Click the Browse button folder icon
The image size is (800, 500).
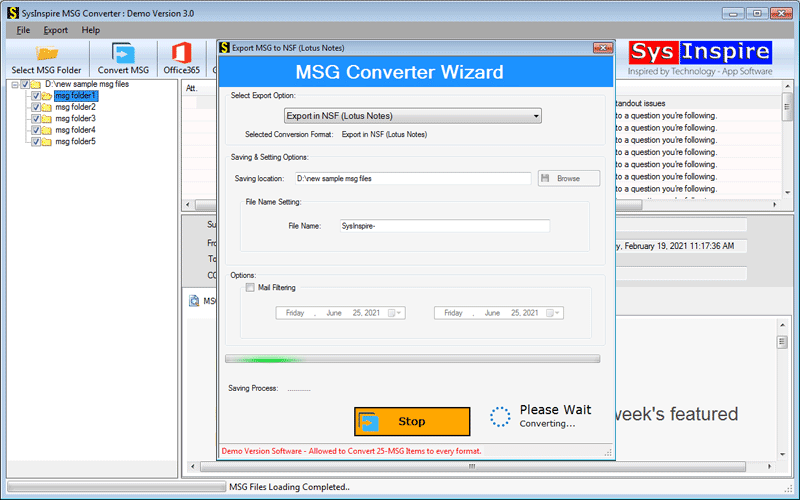pos(547,178)
